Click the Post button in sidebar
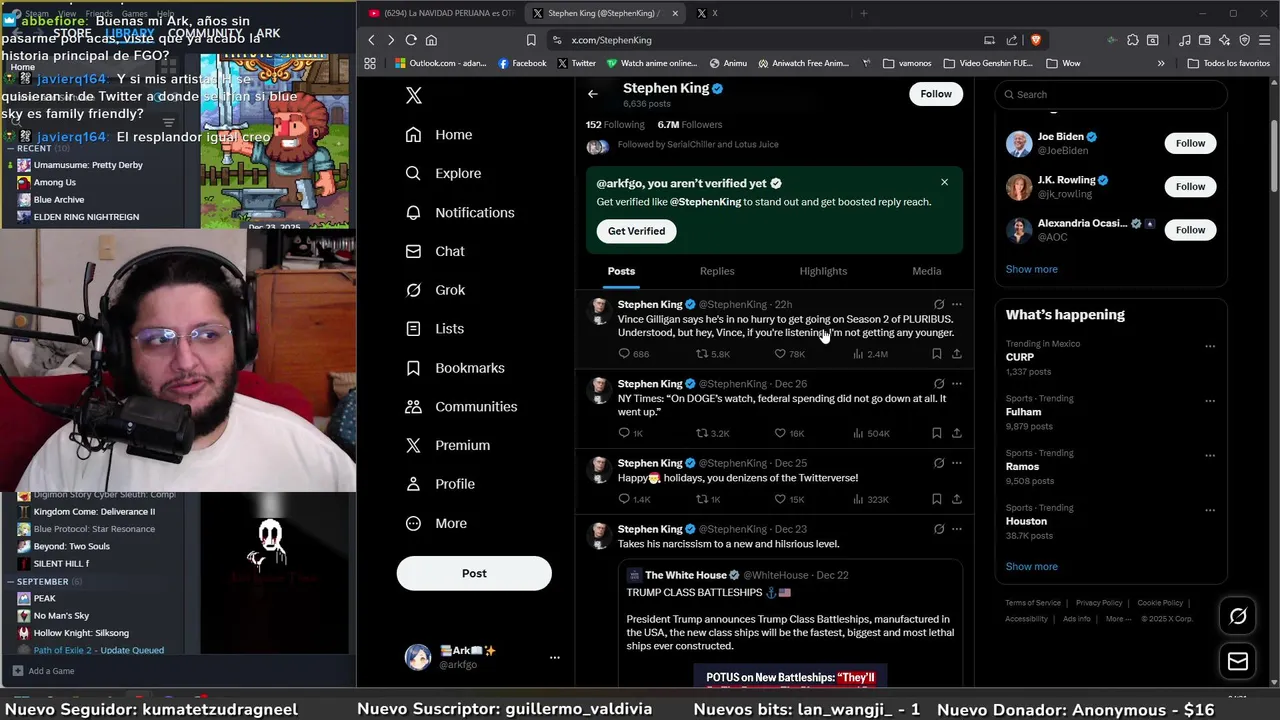Viewport: 1280px width, 720px height. pos(474,573)
